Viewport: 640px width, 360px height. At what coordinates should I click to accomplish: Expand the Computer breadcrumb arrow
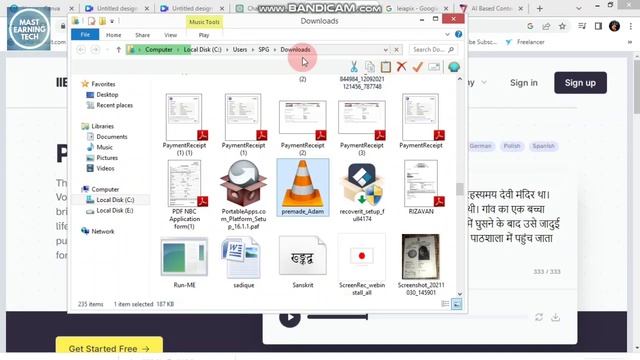tap(178, 50)
